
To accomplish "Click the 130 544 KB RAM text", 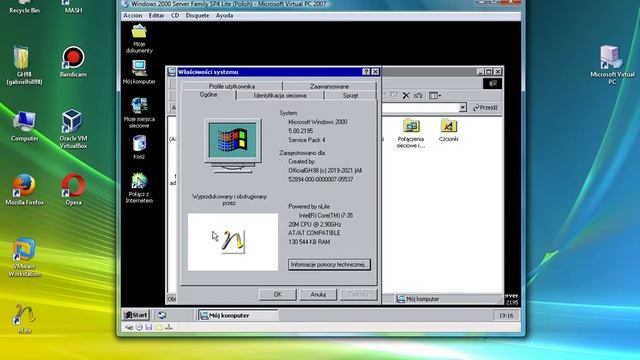I will click(309, 242).
